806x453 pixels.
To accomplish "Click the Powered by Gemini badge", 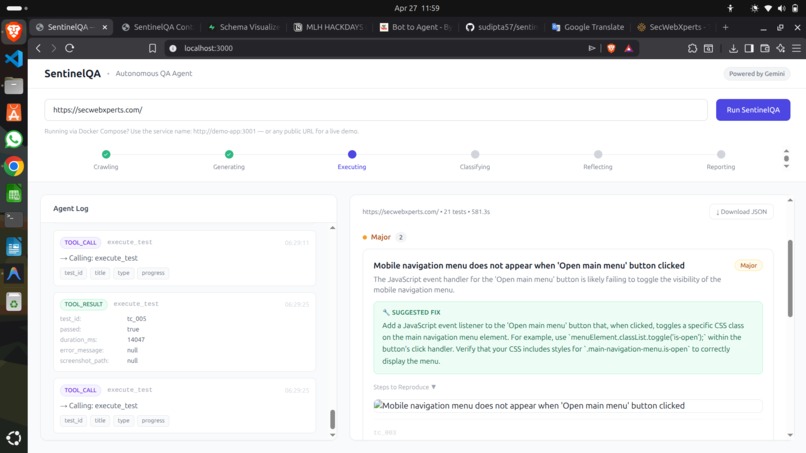I will (757, 74).
